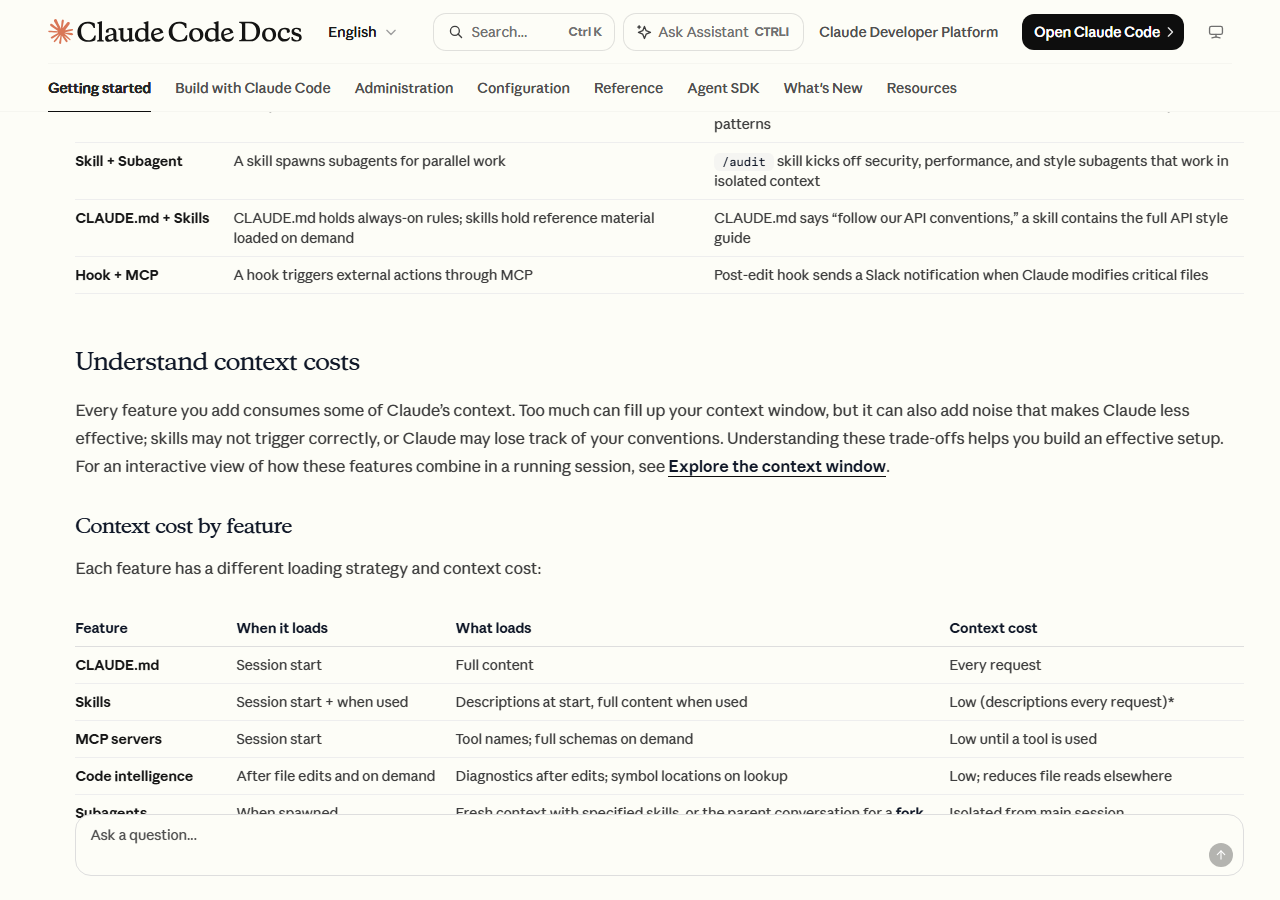The height and width of the screenshot is (900, 1280).
Task: Toggle the theme using the monitor icon
Action: click(x=1216, y=32)
